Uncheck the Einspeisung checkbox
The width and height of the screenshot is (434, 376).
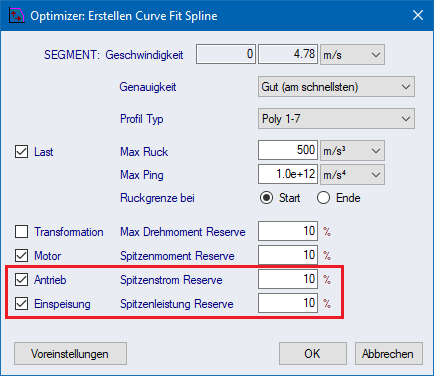[21, 304]
